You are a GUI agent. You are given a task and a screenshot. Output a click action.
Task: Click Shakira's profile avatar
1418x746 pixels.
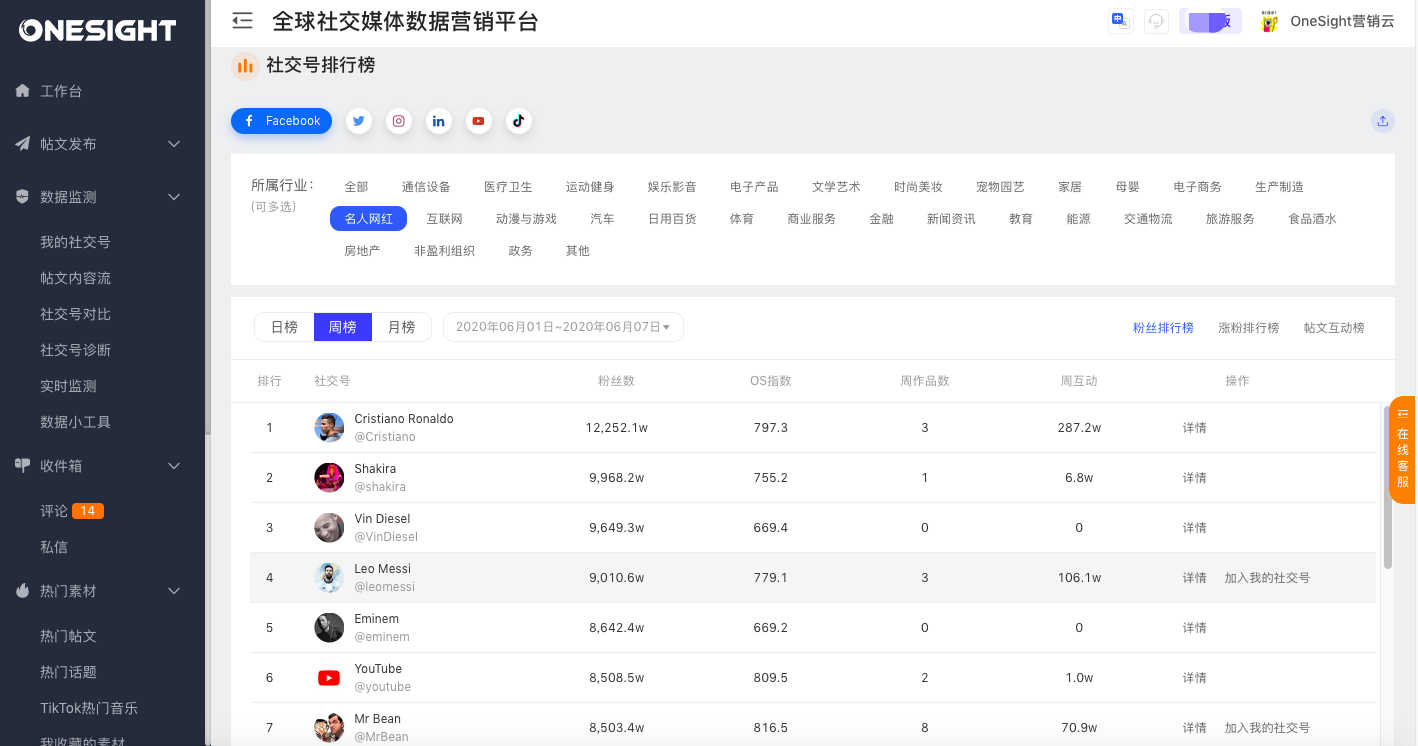click(x=329, y=478)
